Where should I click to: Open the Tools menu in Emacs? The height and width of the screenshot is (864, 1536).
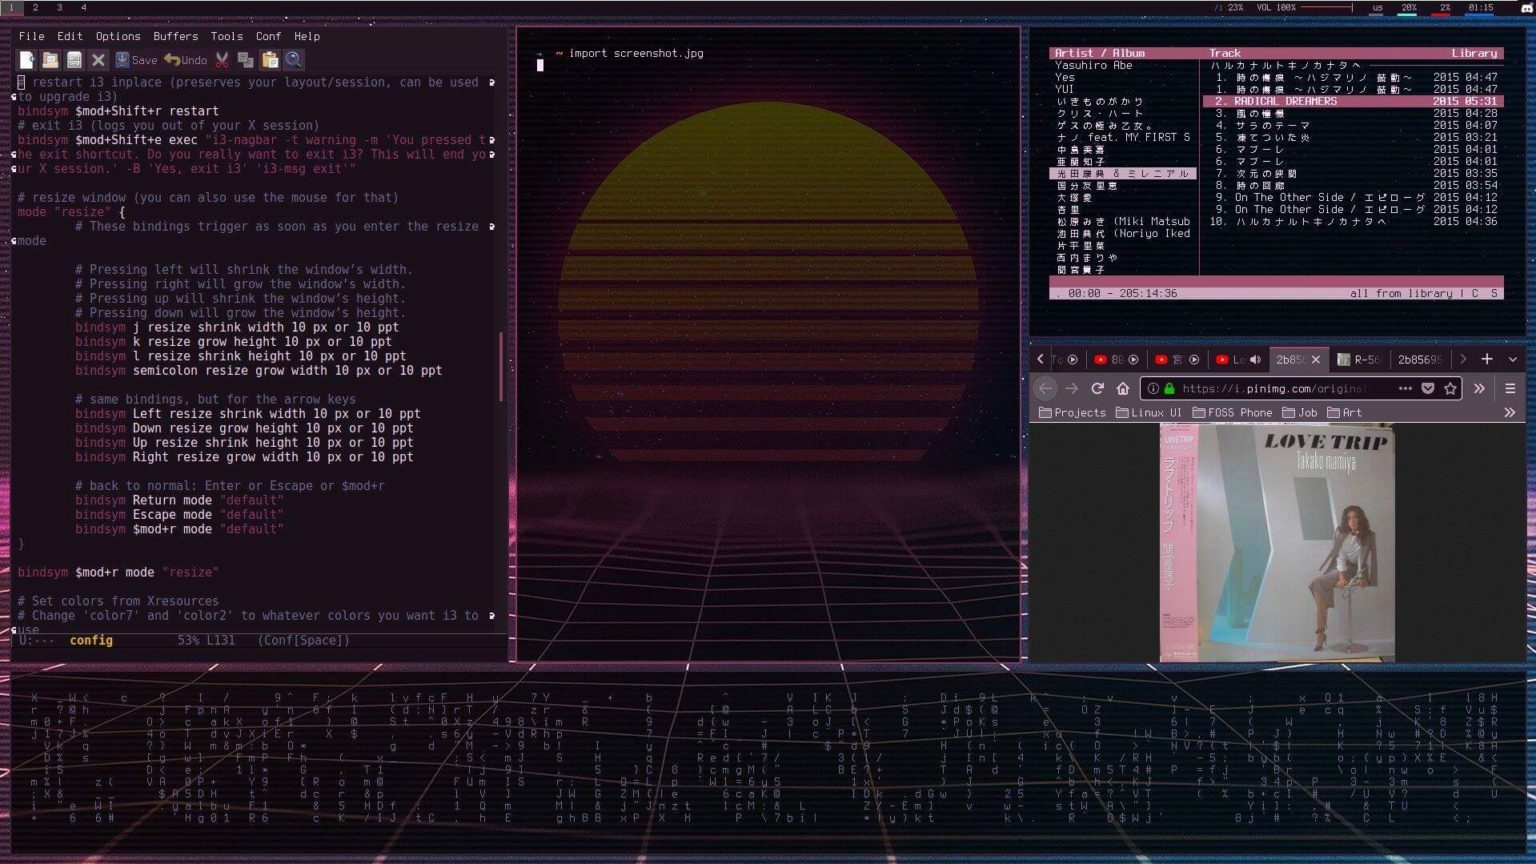pos(226,36)
